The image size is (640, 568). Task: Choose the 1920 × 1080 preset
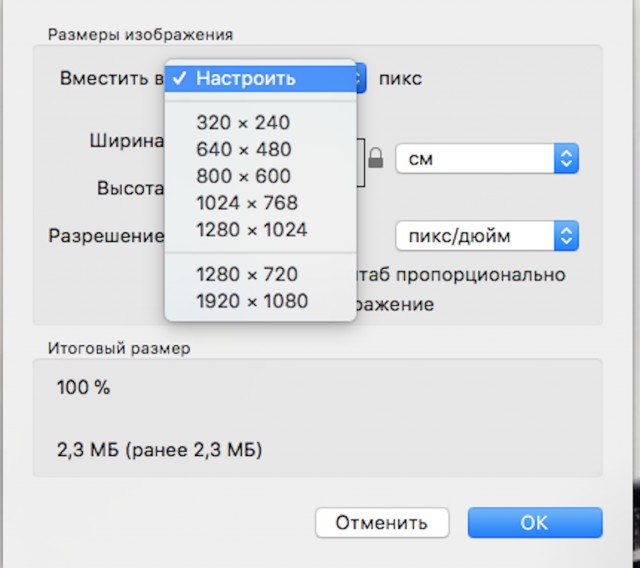[252, 301]
